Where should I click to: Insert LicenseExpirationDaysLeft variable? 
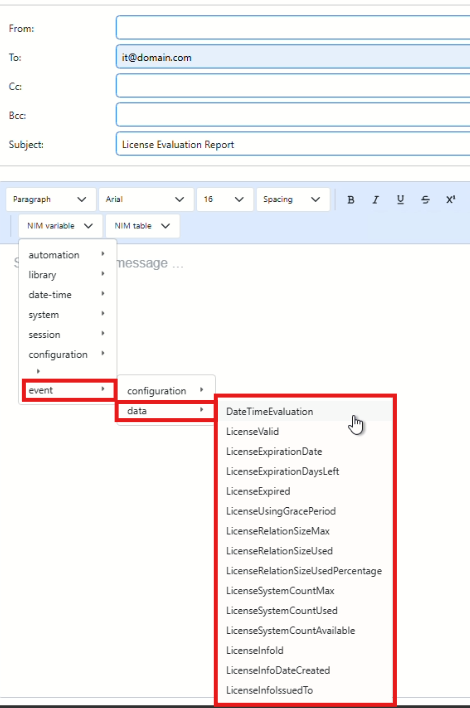tap(305, 471)
